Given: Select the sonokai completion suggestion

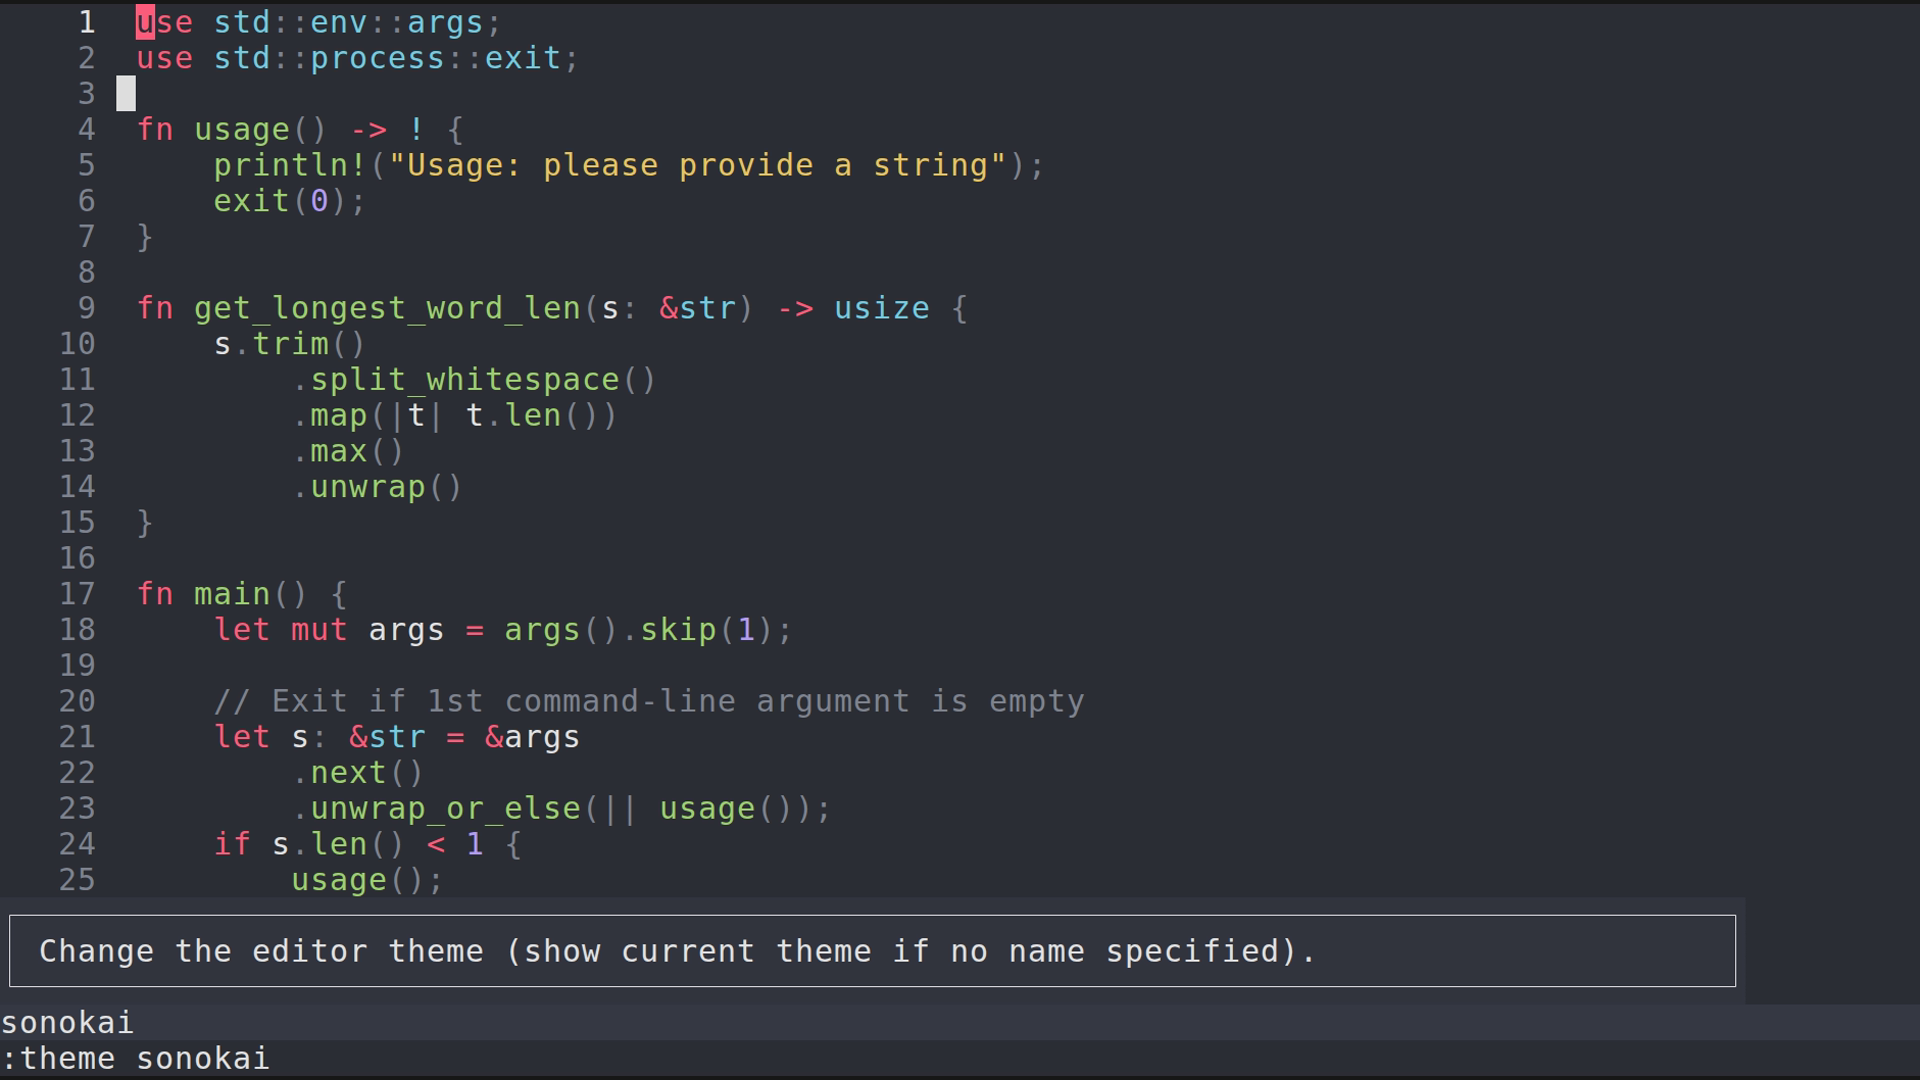Looking at the screenshot, I should [x=67, y=1022].
